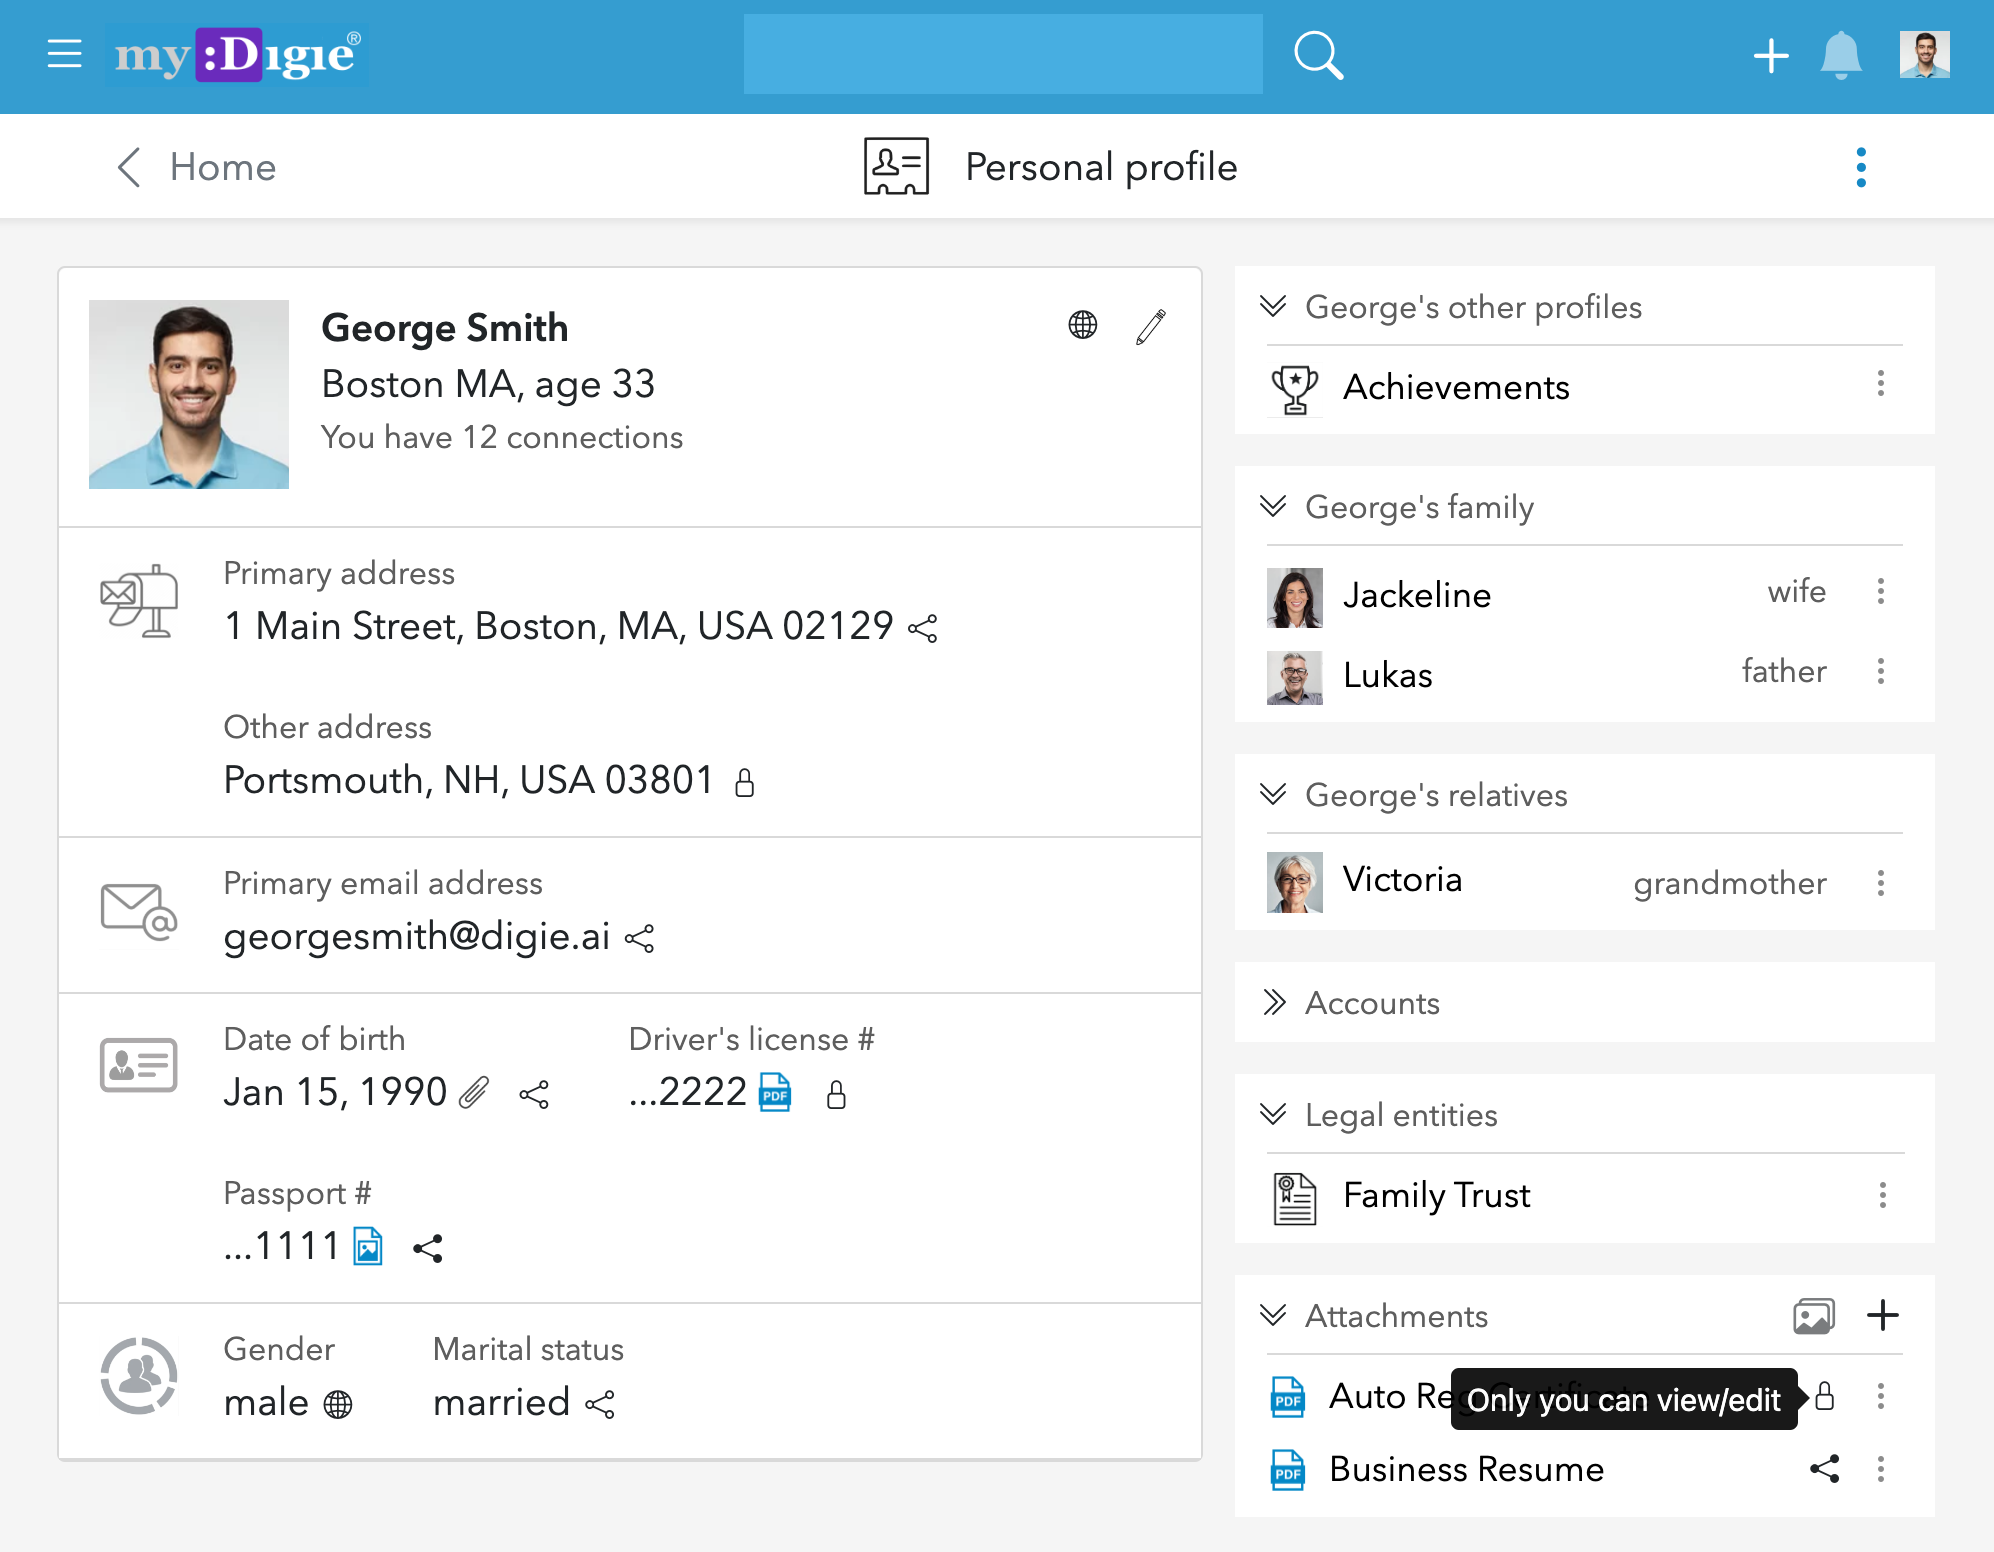Add a new attachment with plus icon
The width and height of the screenshot is (1994, 1552).
tap(1882, 1315)
